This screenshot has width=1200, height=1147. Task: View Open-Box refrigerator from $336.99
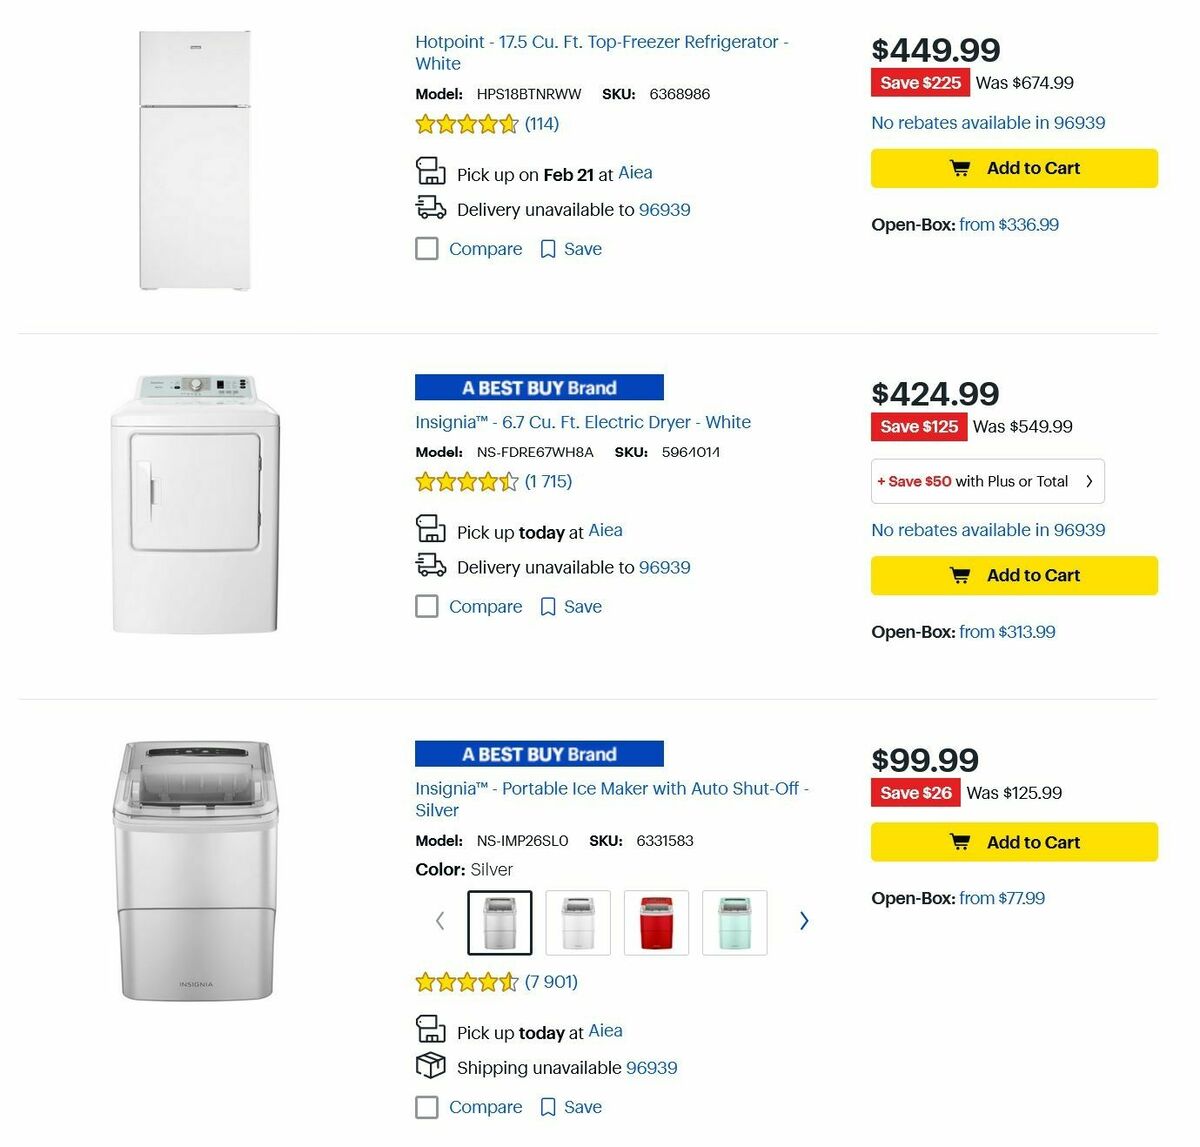pos(1009,224)
